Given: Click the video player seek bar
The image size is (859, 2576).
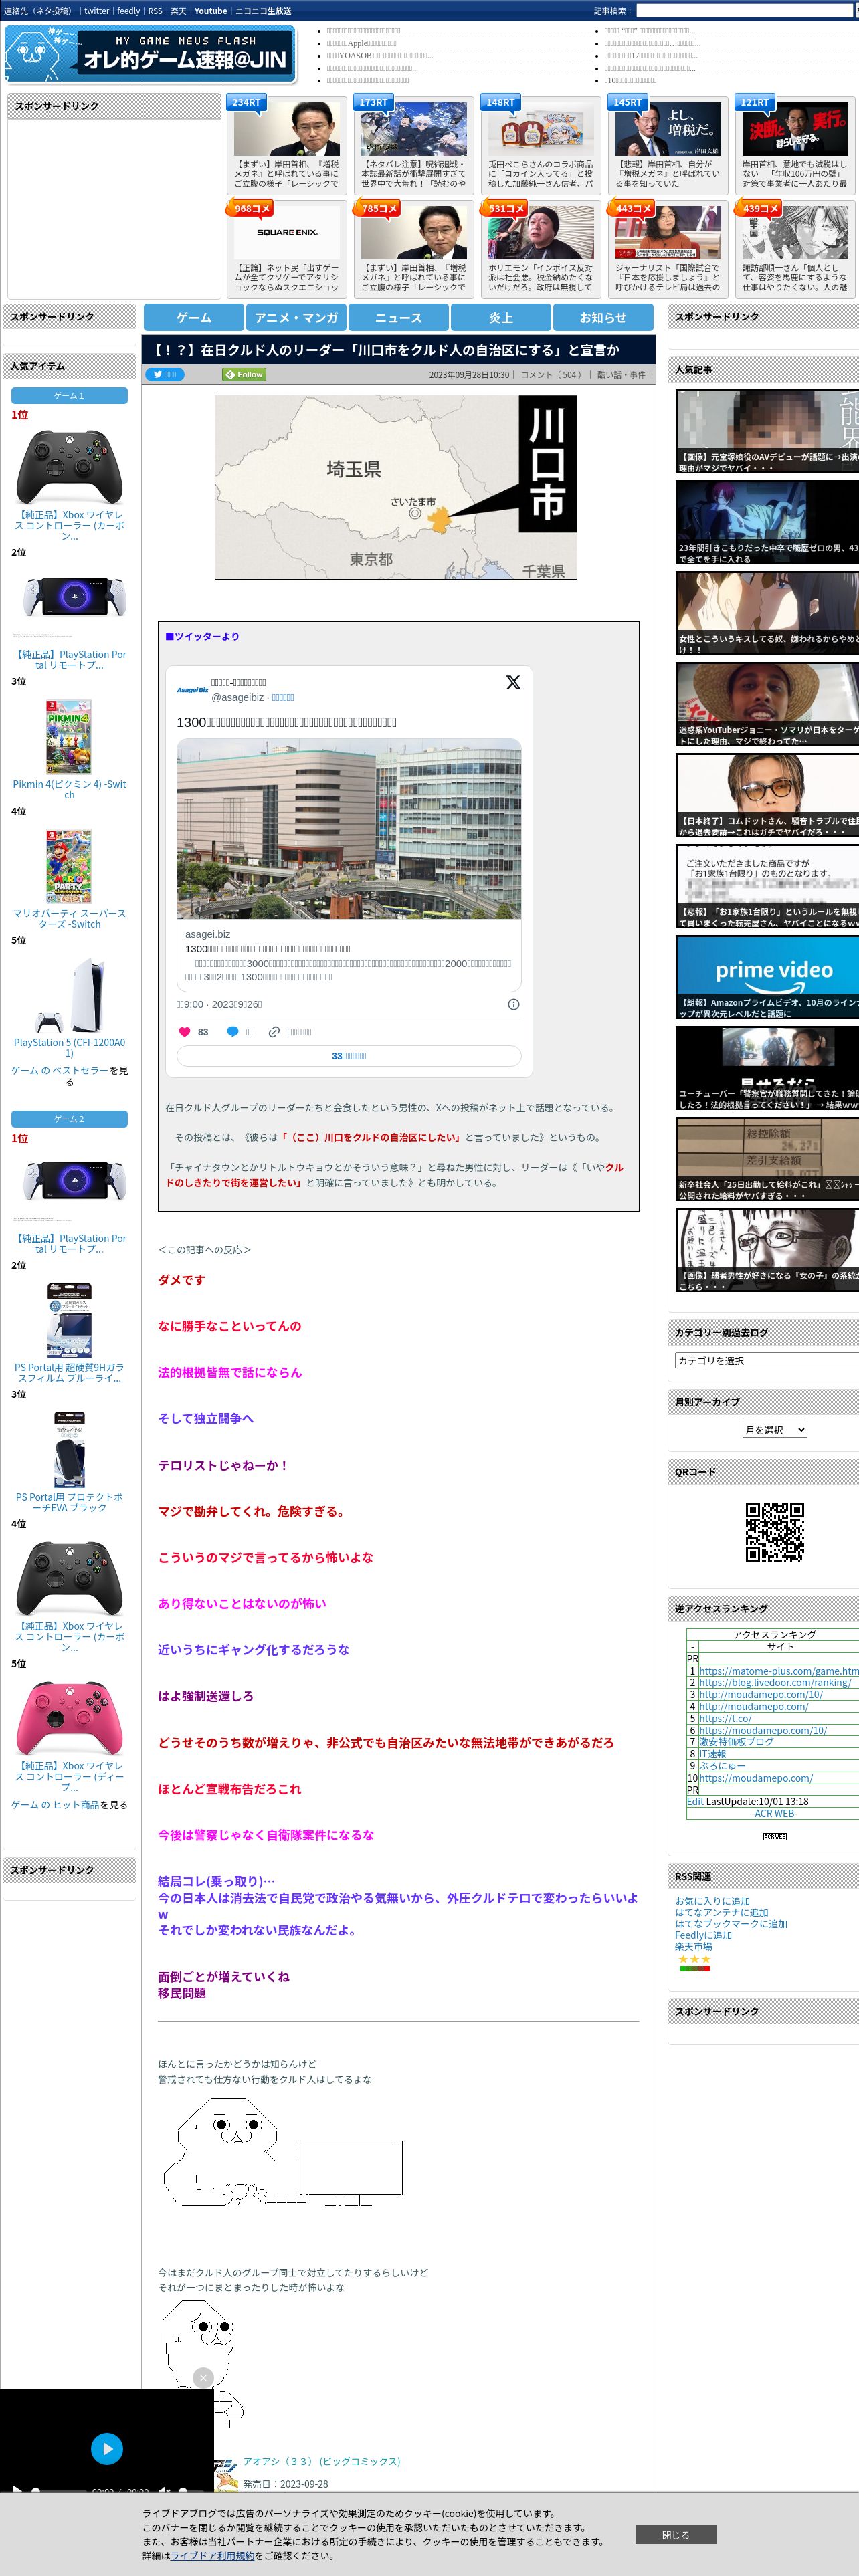Looking at the screenshot, I should tap(60, 2490).
